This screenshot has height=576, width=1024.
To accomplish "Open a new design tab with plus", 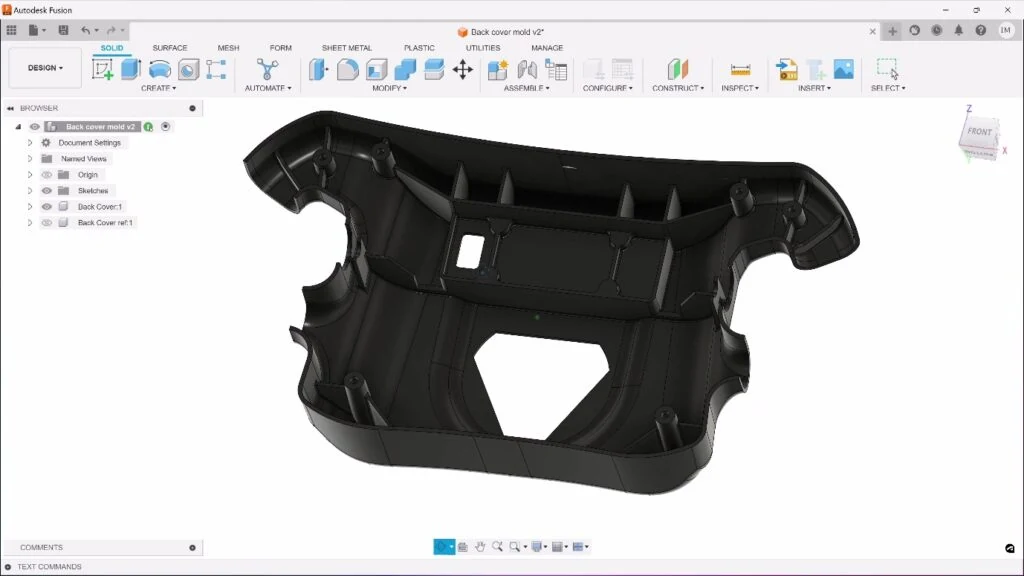I will point(892,31).
